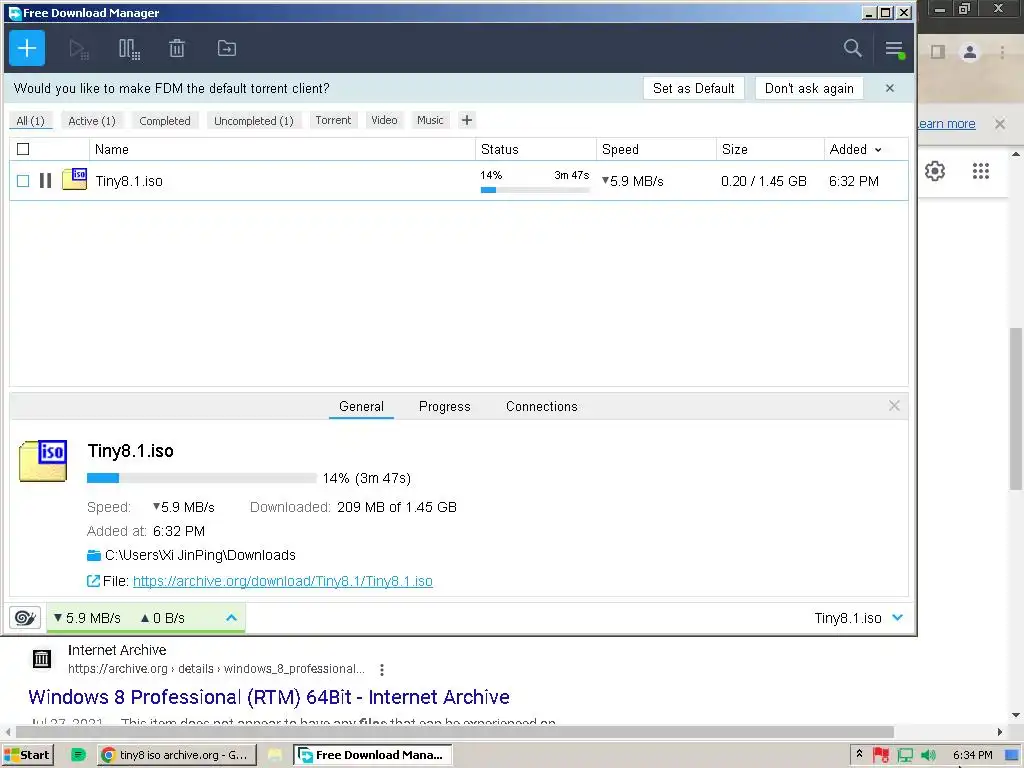Select the Active (1) filter tab

tap(92, 121)
